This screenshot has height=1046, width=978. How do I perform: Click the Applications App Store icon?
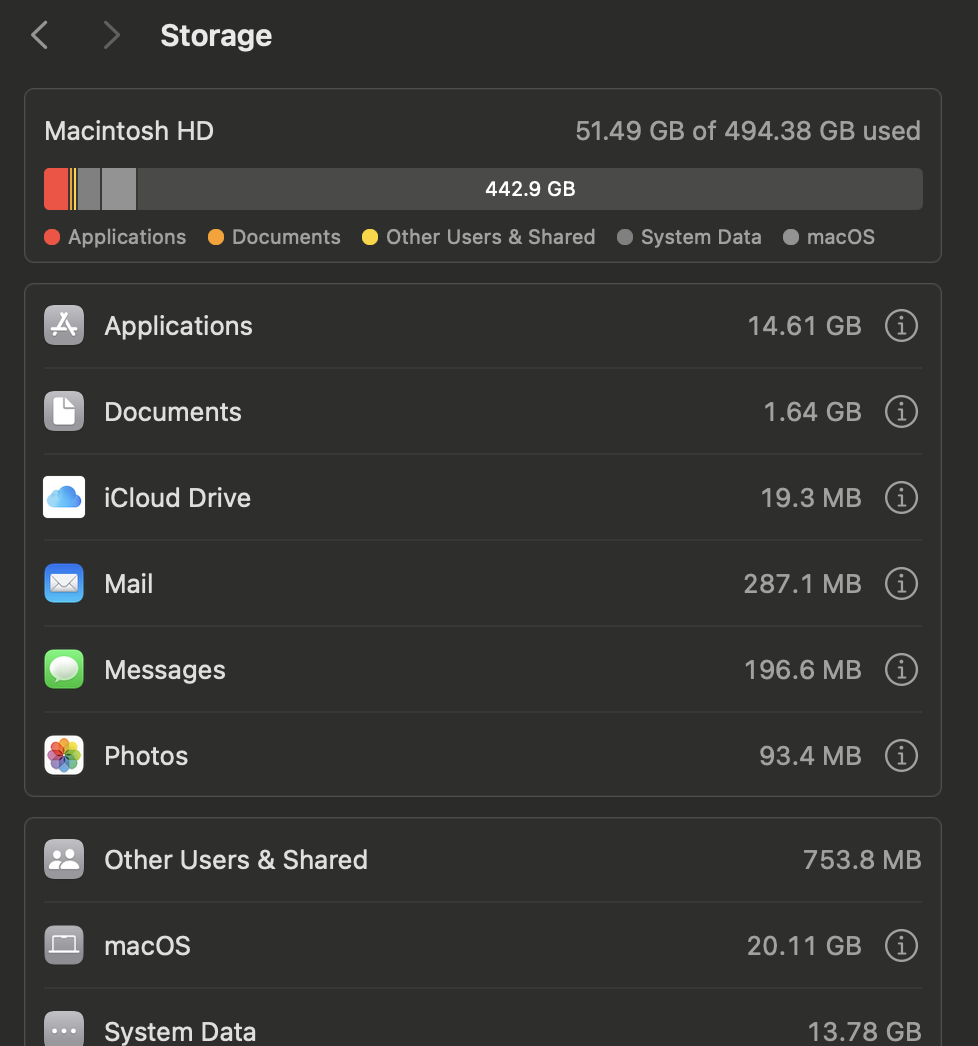(x=64, y=326)
